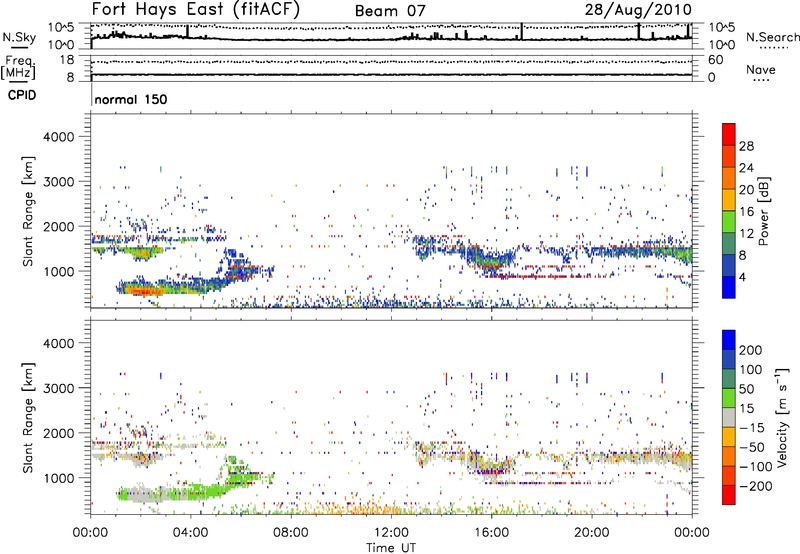Click the "20:00" time axis label
800x554 pixels.
pos(591,533)
